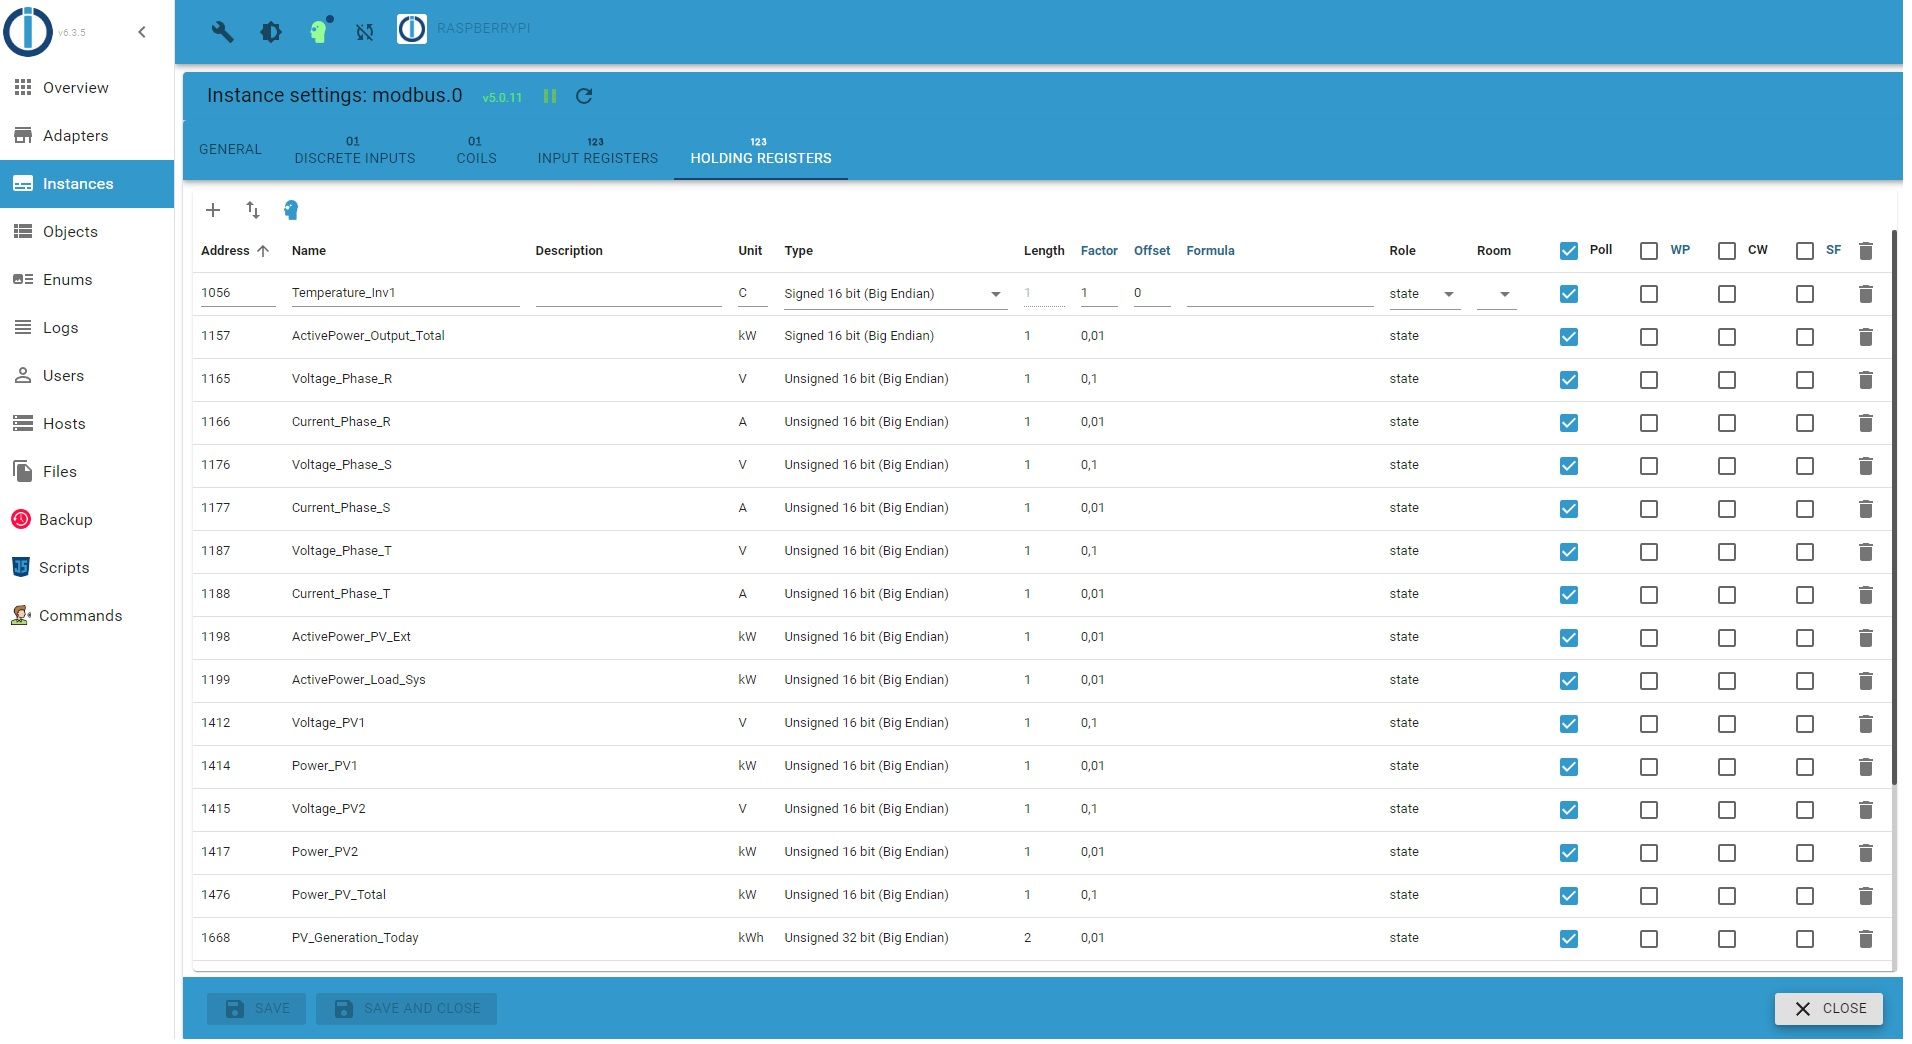This screenshot has width=1912, height=1044.
Task: Click the Formula field of the first row
Action: [1279, 293]
